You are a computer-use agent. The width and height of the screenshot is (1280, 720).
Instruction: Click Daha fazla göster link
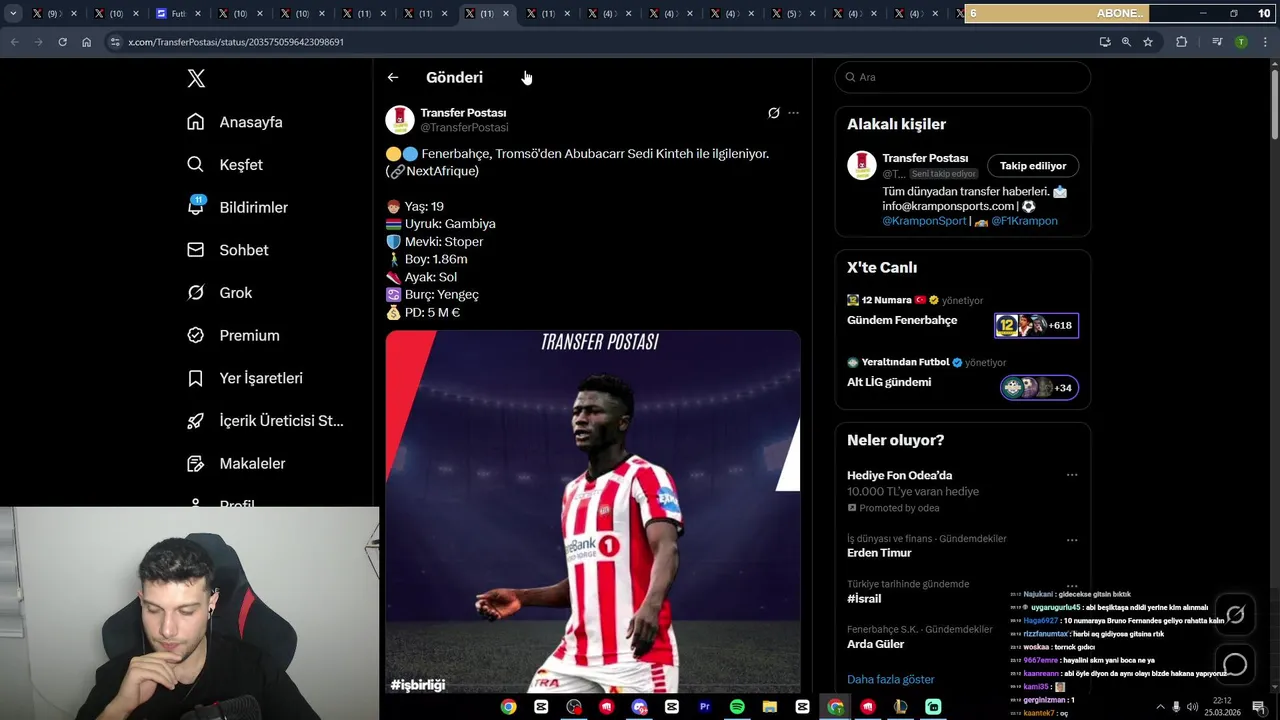click(890, 680)
